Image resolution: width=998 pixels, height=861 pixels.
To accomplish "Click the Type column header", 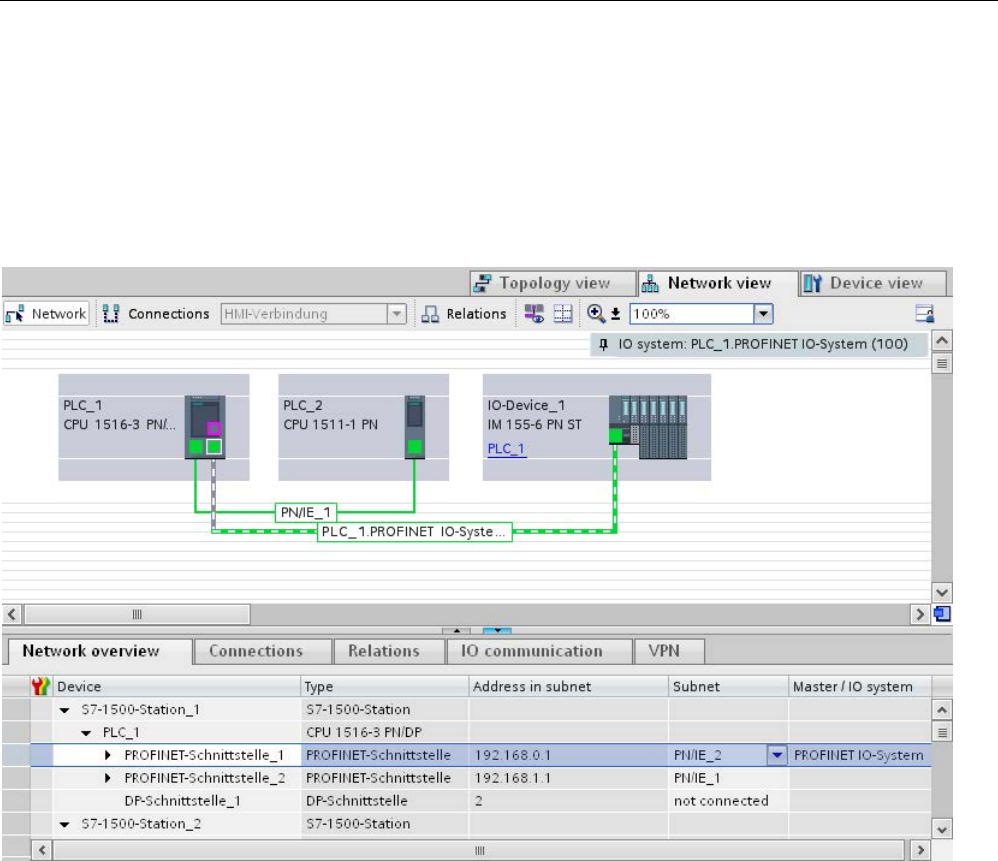I will point(384,687).
